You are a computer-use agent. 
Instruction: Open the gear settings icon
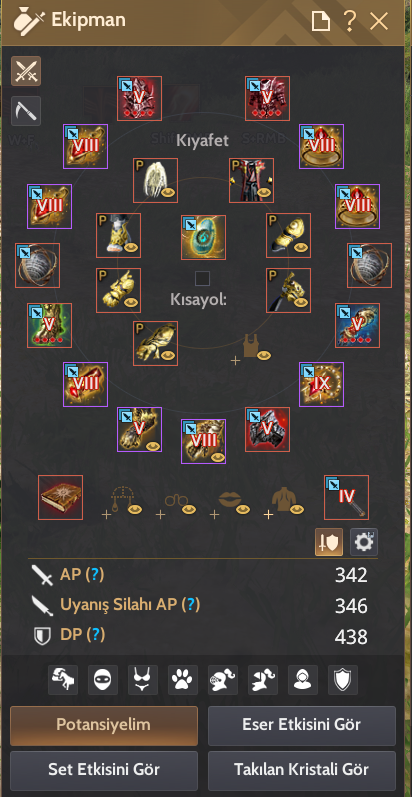coord(364,542)
